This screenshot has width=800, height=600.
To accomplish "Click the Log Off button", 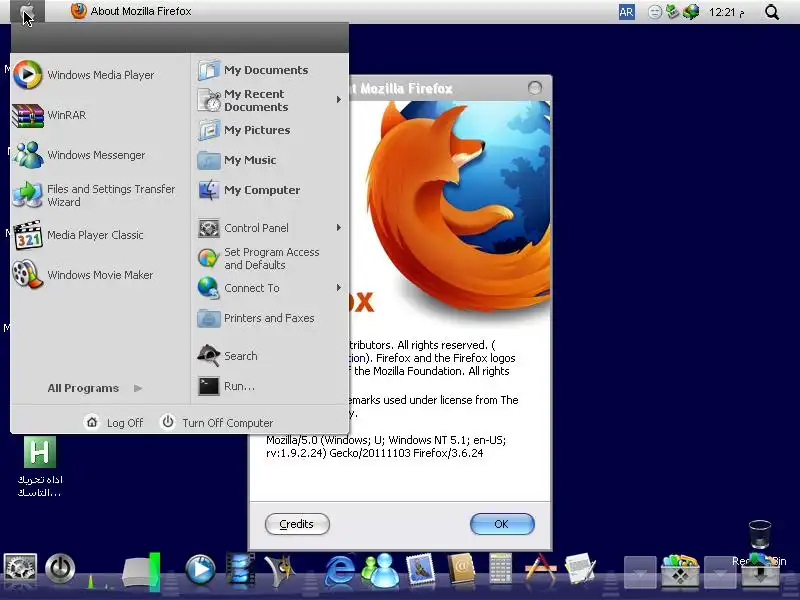I will pyautogui.click(x=114, y=422).
